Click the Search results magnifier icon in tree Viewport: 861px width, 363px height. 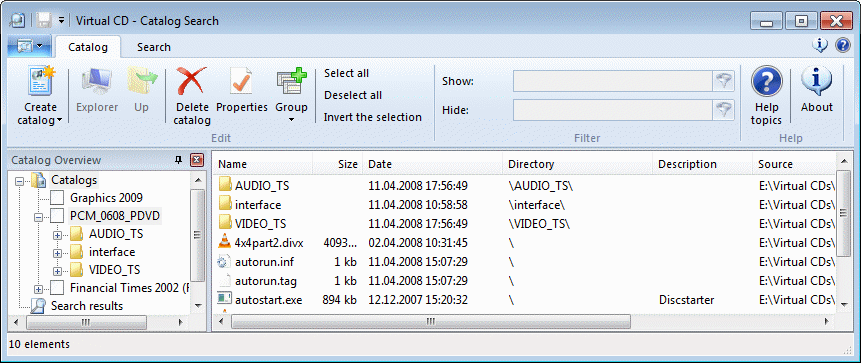click(38, 306)
